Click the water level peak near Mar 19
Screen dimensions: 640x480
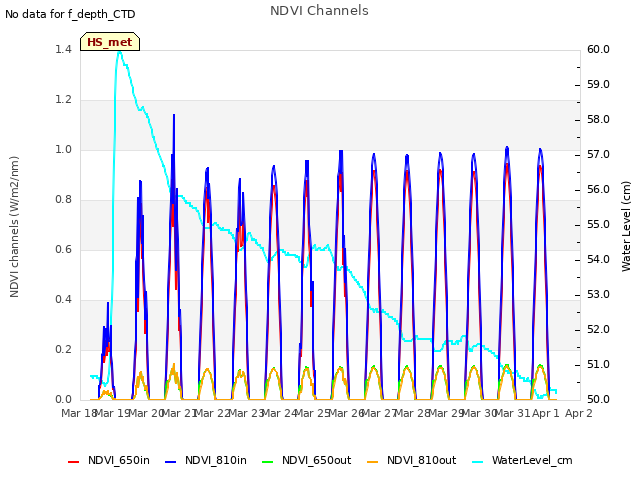120,52
